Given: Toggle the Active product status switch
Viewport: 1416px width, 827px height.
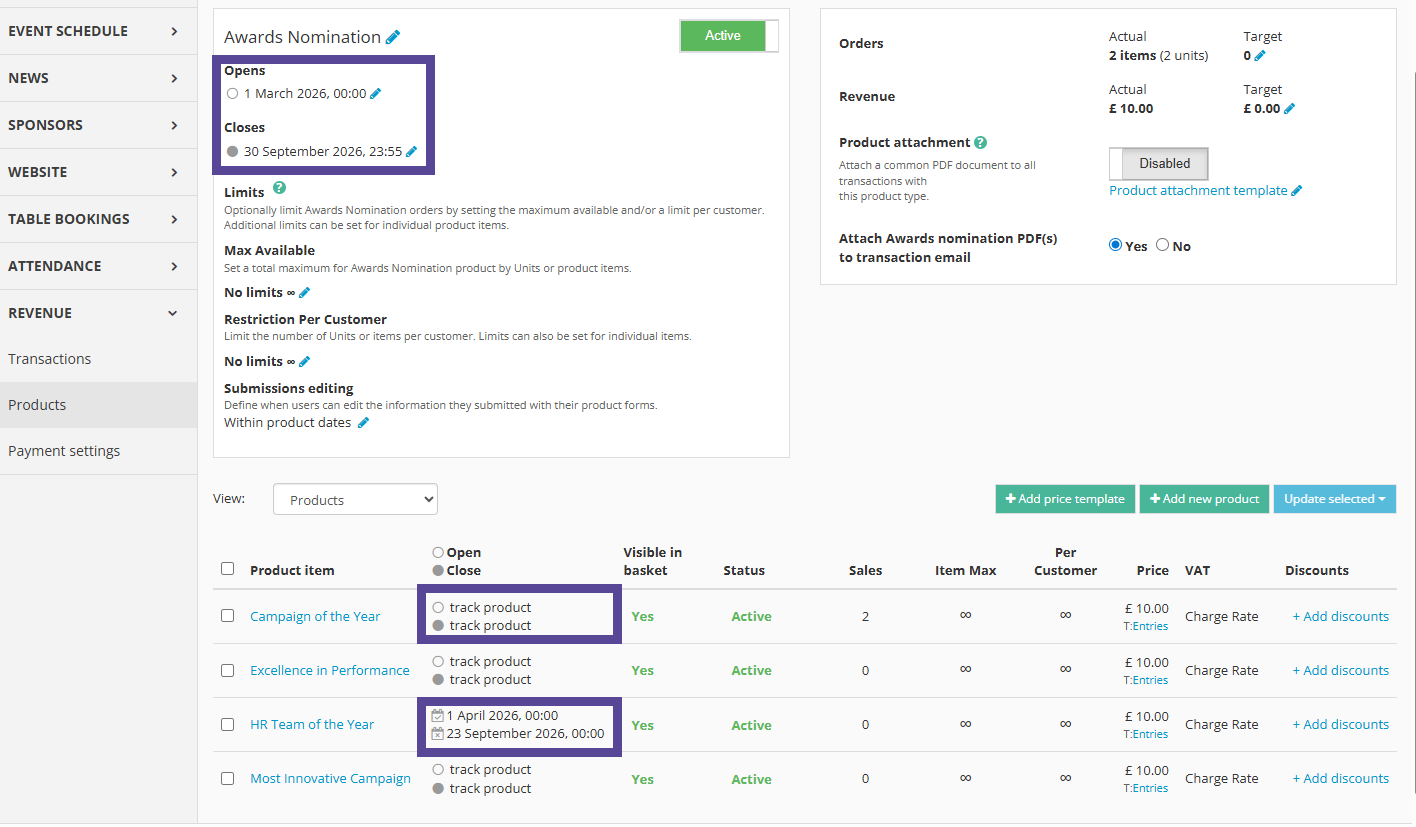Looking at the screenshot, I should (x=728, y=36).
